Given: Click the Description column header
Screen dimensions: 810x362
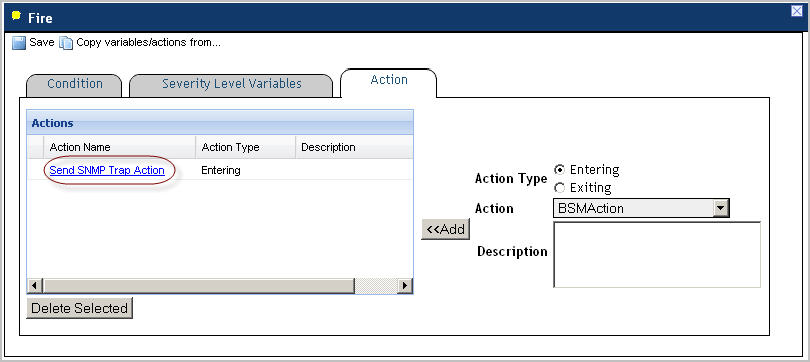Looking at the screenshot, I should point(354,147).
